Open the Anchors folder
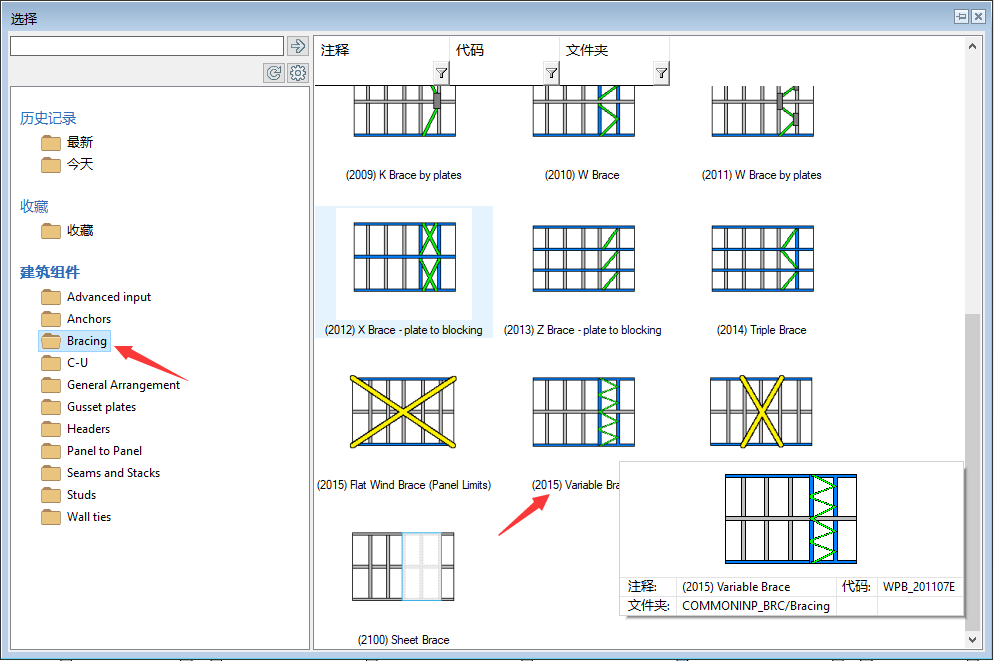 coord(76,319)
